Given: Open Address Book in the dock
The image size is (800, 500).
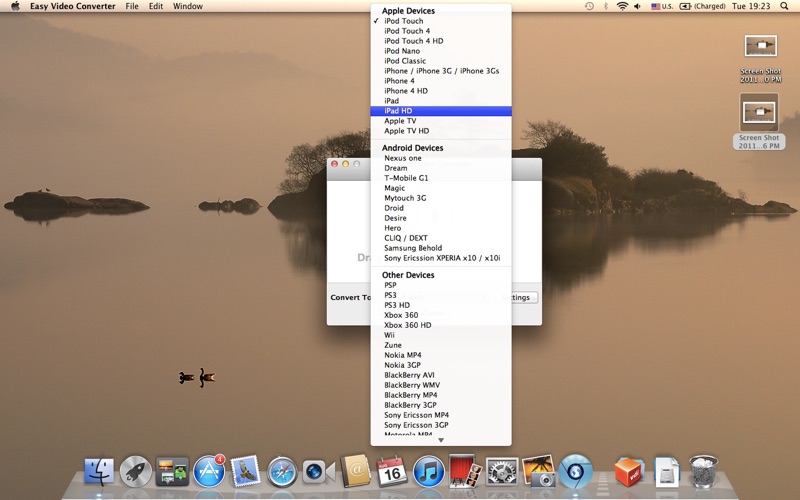Looking at the screenshot, I should click(x=355, y=470).
